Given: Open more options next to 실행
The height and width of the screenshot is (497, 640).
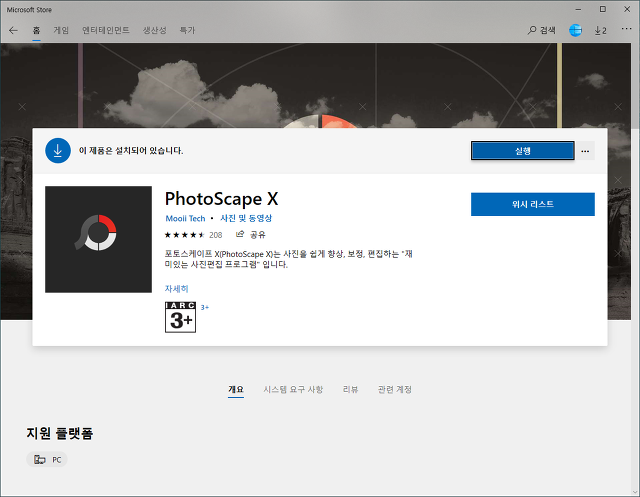Looking at the screenshot, I should coord(585,151).
